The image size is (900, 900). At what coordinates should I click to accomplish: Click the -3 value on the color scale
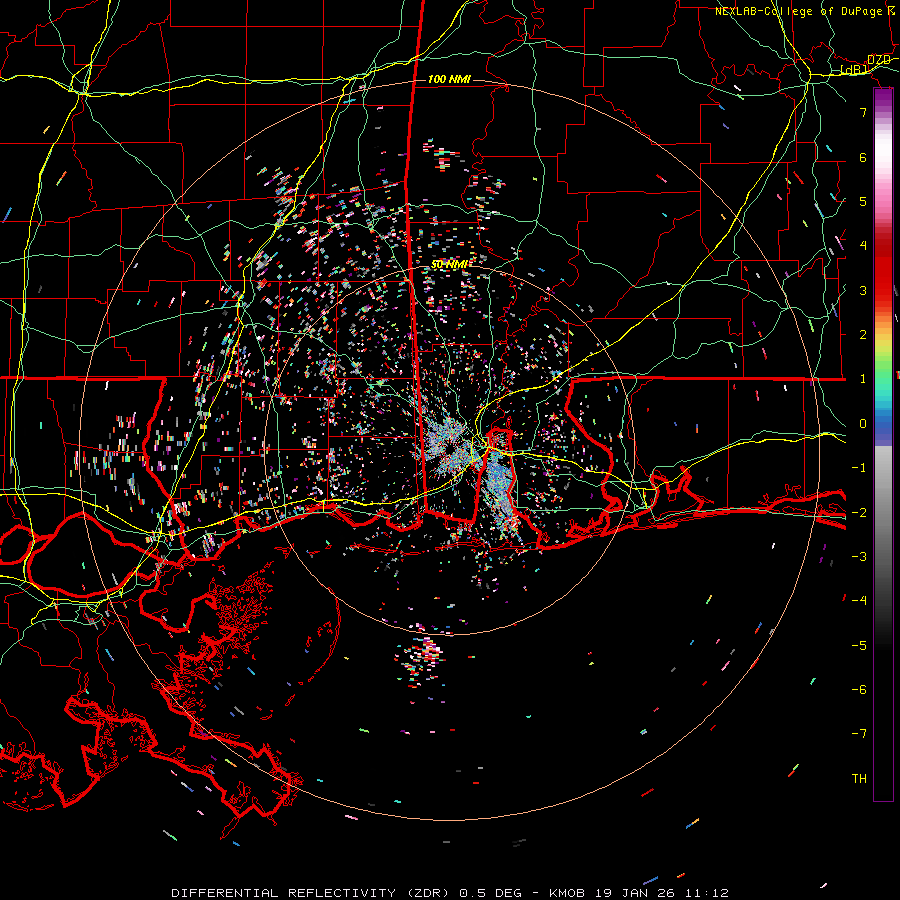pos(859,557)
